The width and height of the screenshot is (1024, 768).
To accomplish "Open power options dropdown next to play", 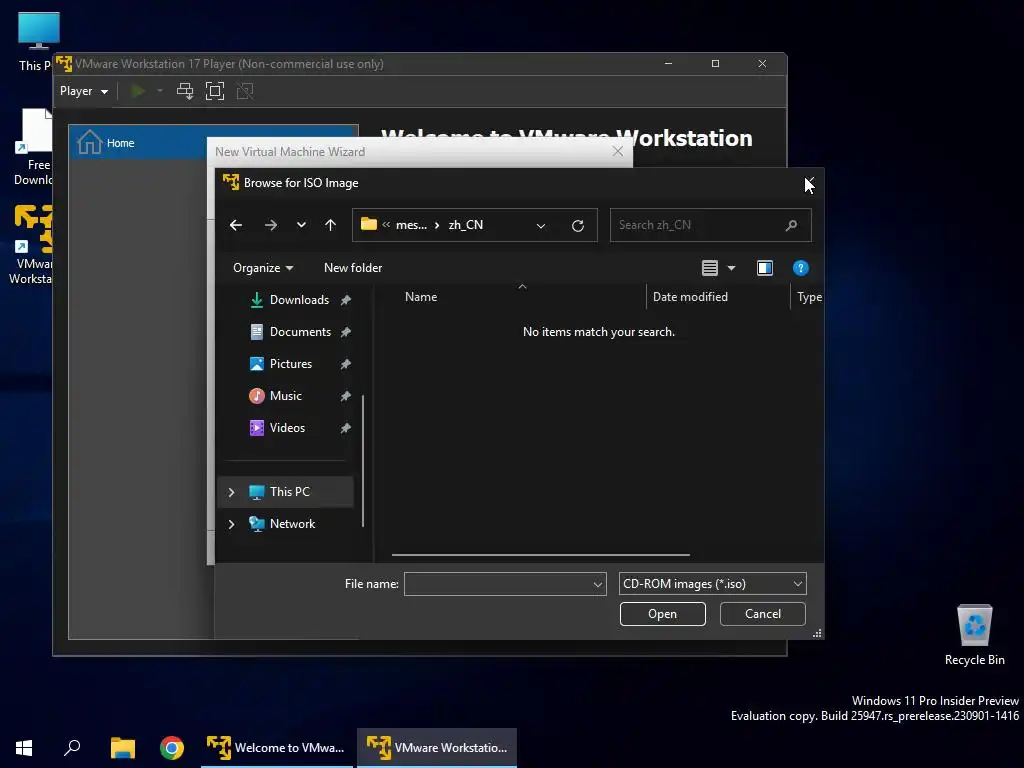I will tap(160, 91).
